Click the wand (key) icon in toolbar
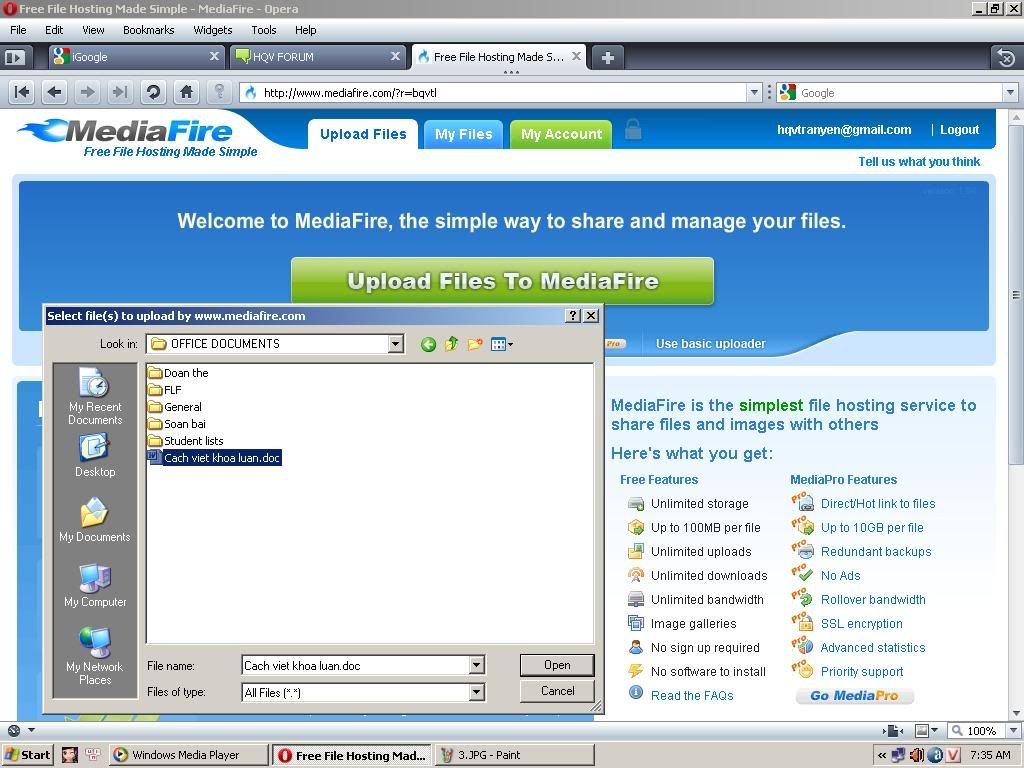The image size is (1024, 768). pos(219,92)
